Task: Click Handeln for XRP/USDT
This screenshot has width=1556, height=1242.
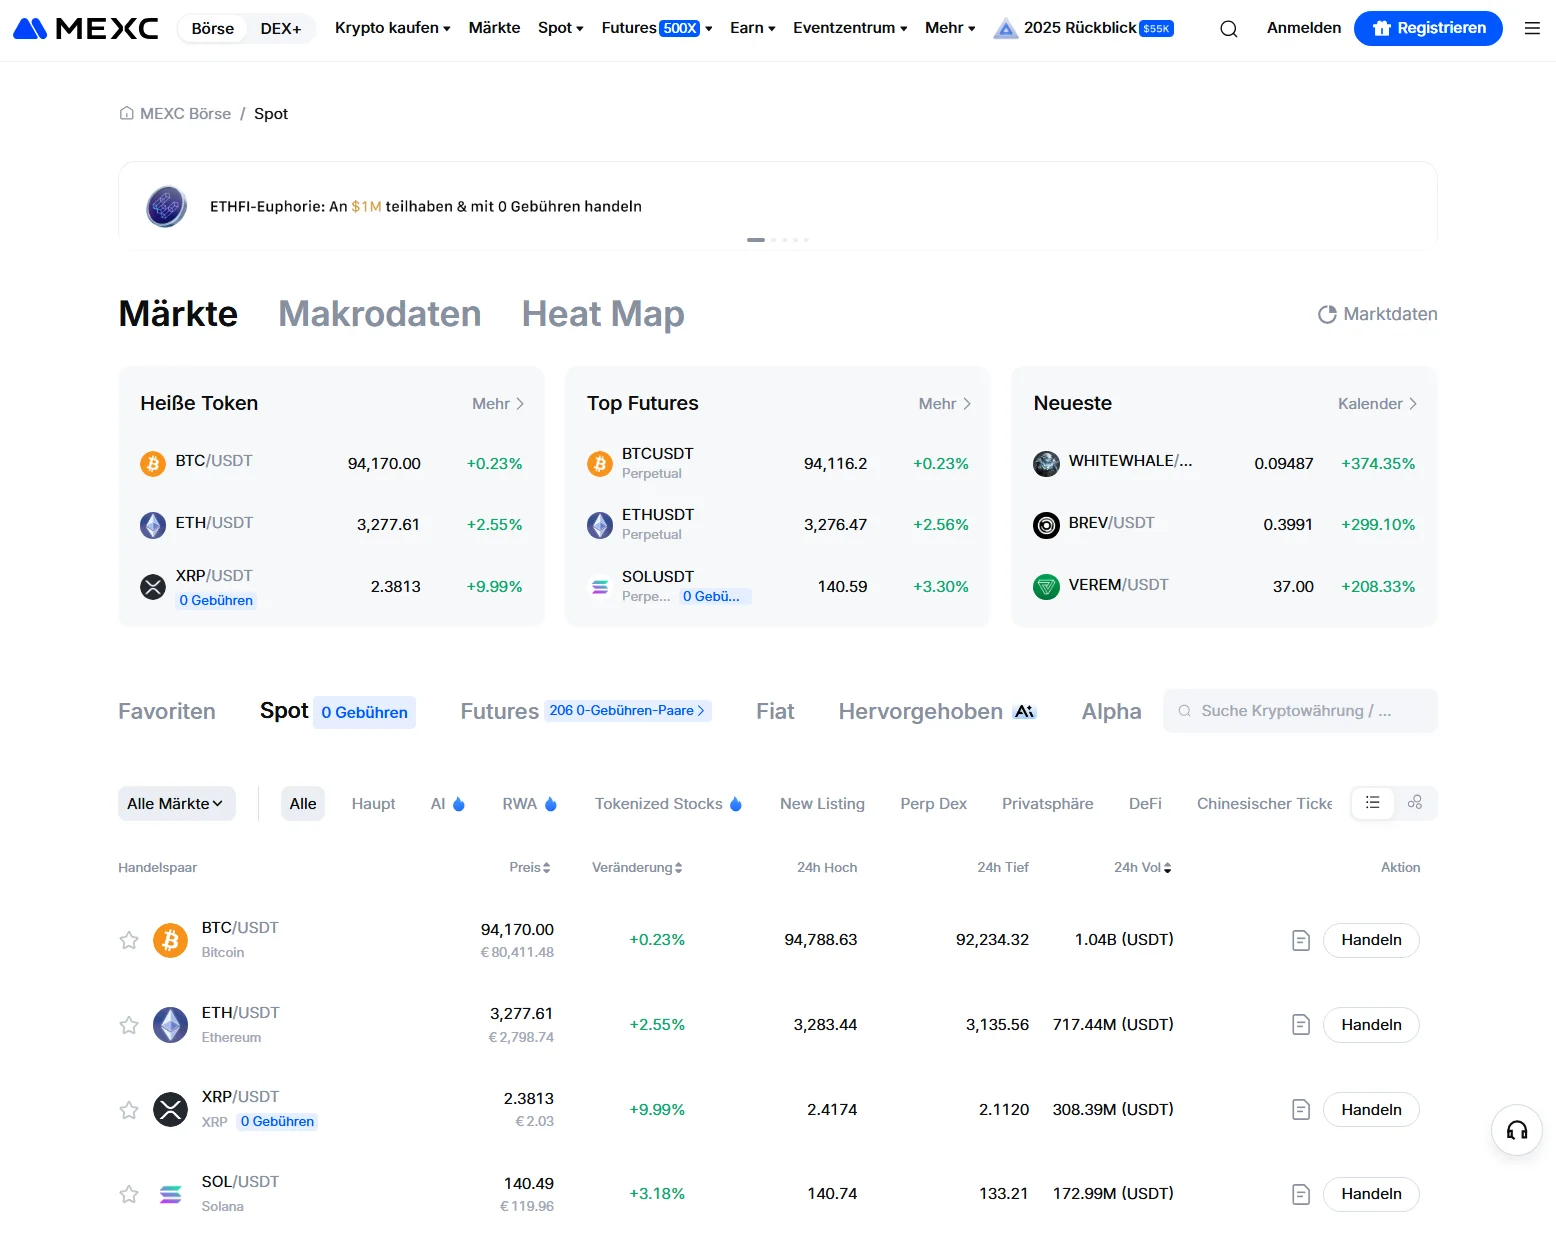Action: 1371,1110
